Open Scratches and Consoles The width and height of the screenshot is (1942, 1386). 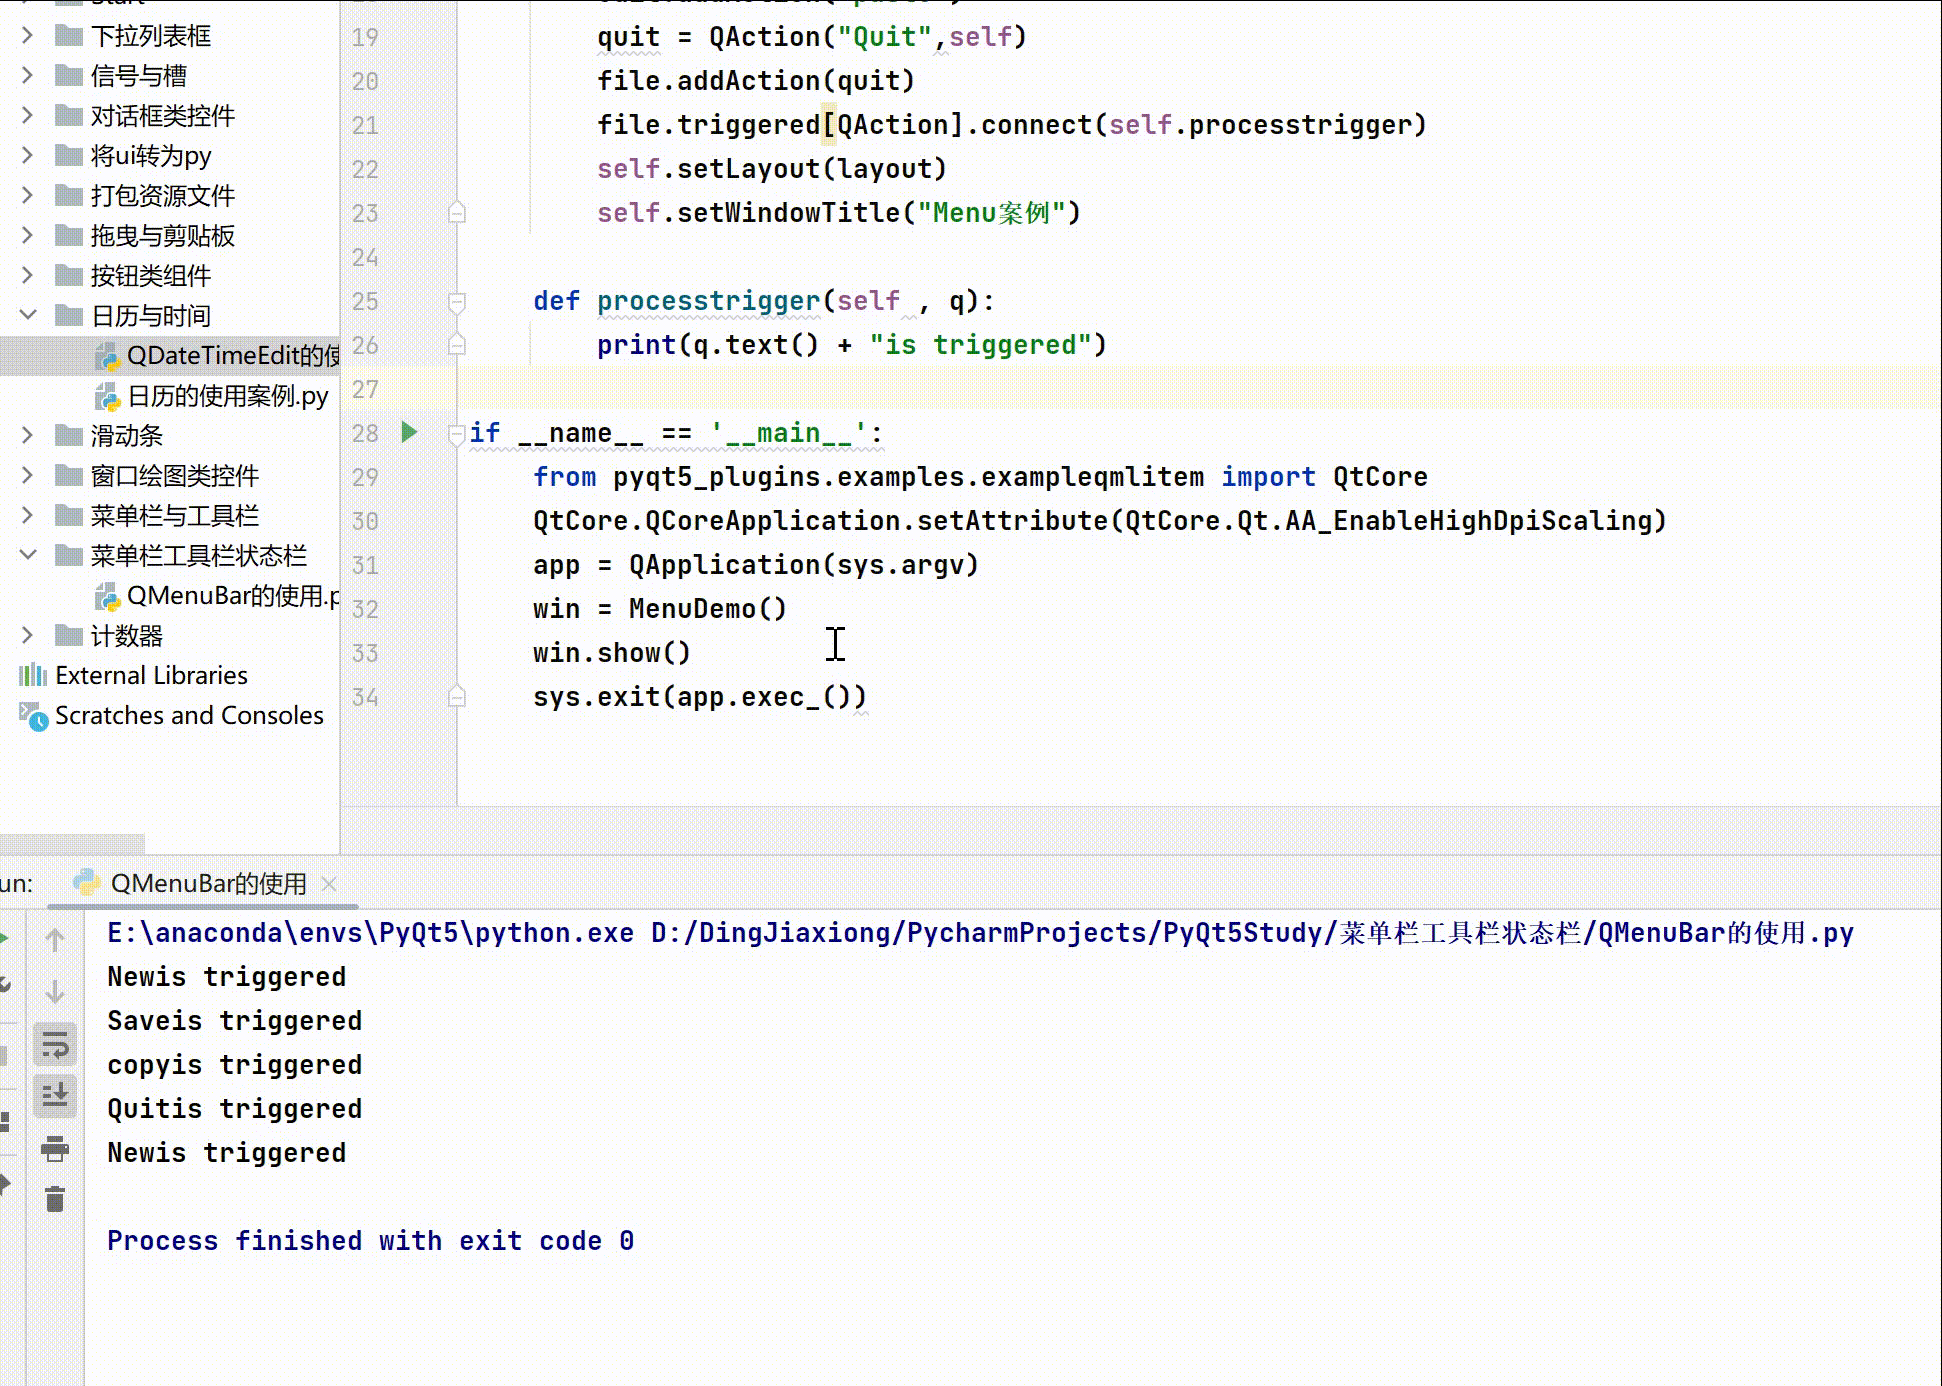pos(188,715)
